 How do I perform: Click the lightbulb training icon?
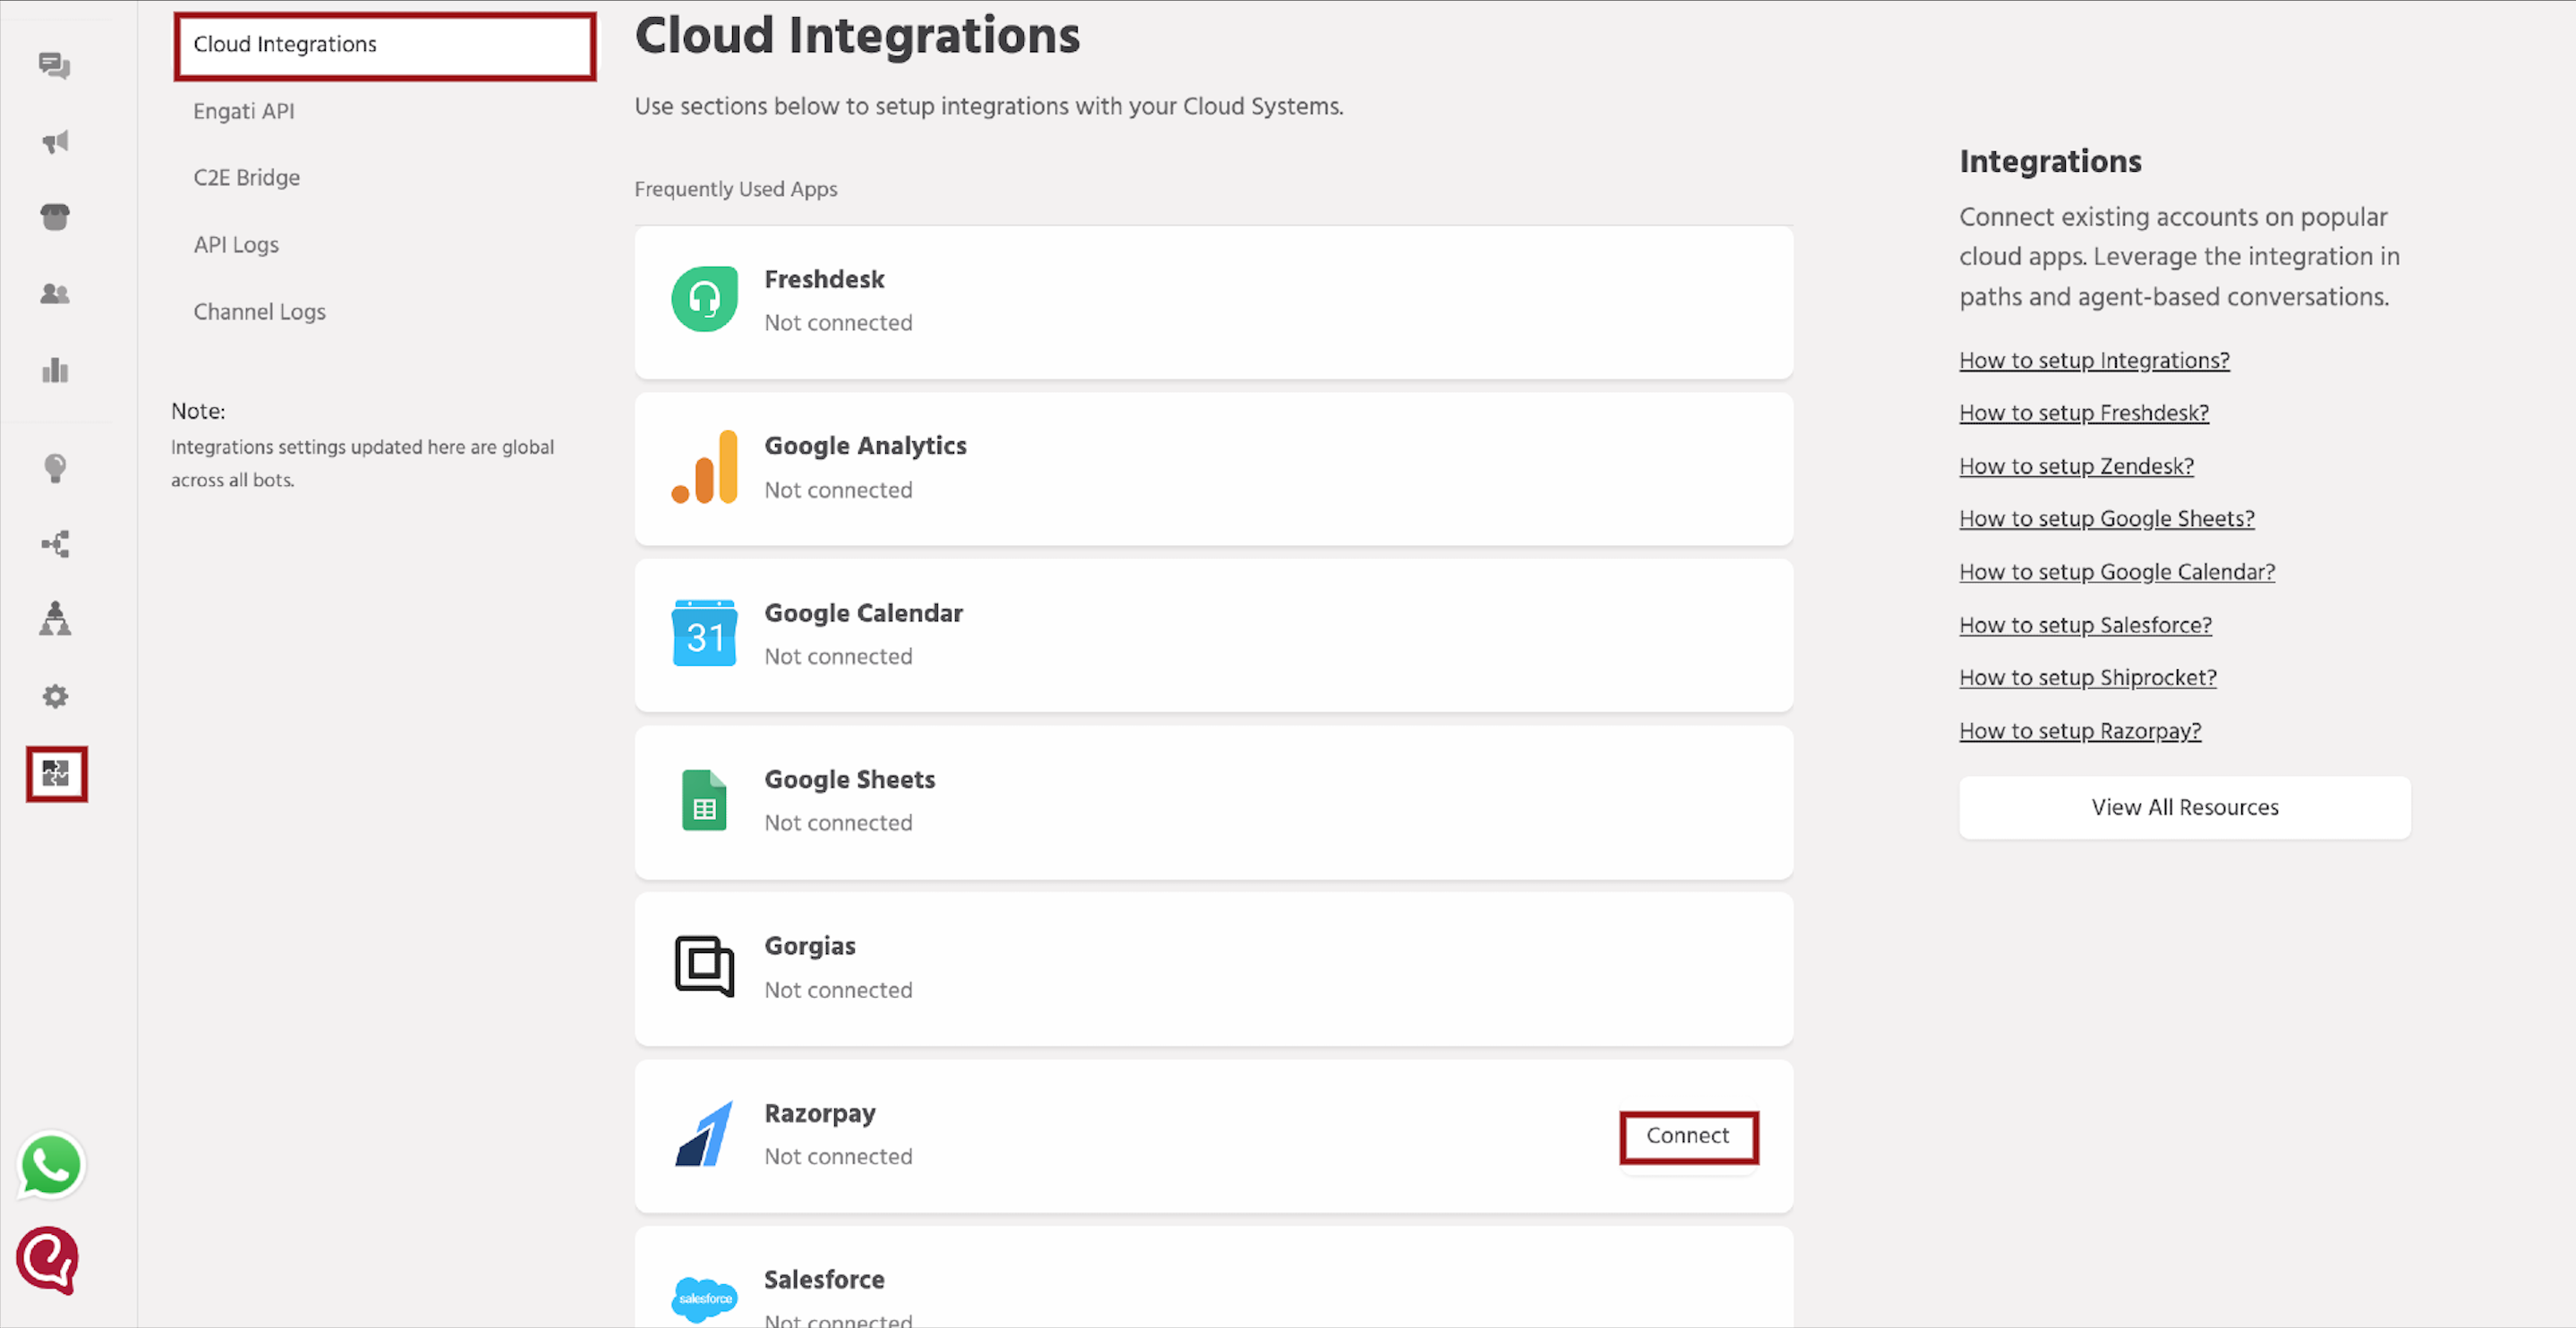[55, 468]
